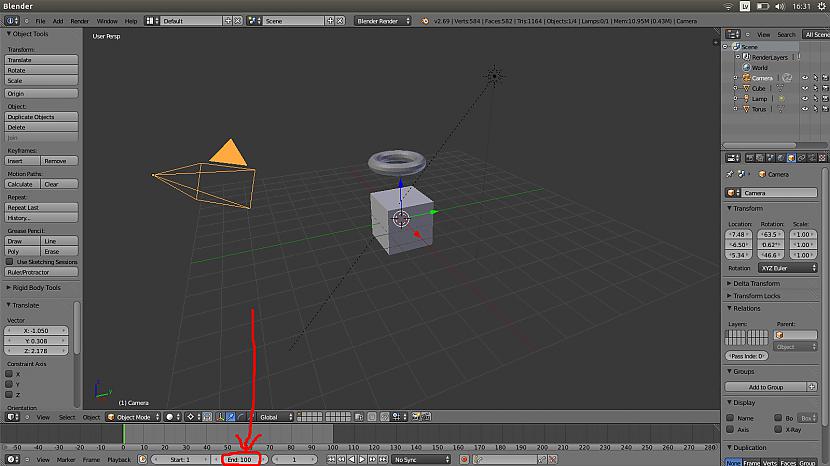Screen dimensions: 830x466
Task: Play the animation forward
Action: pyautogui.click(x=363, y=459)
